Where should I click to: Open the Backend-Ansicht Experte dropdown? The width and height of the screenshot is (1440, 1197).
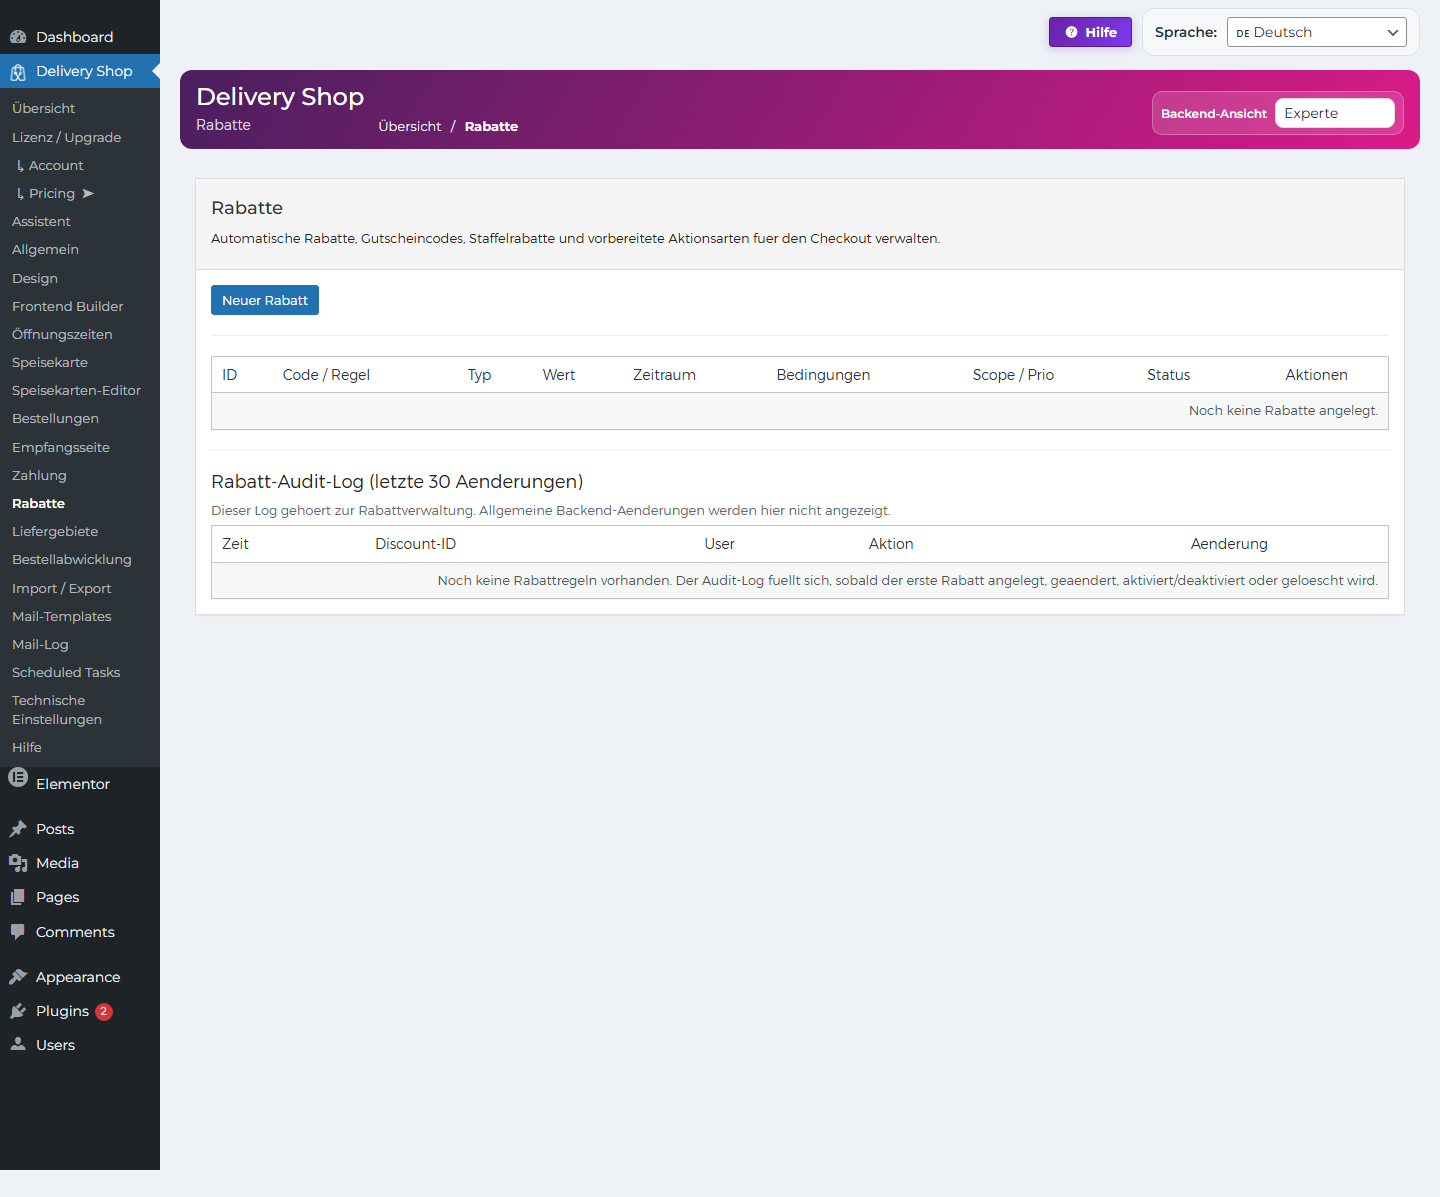[x=1334, y=113]
